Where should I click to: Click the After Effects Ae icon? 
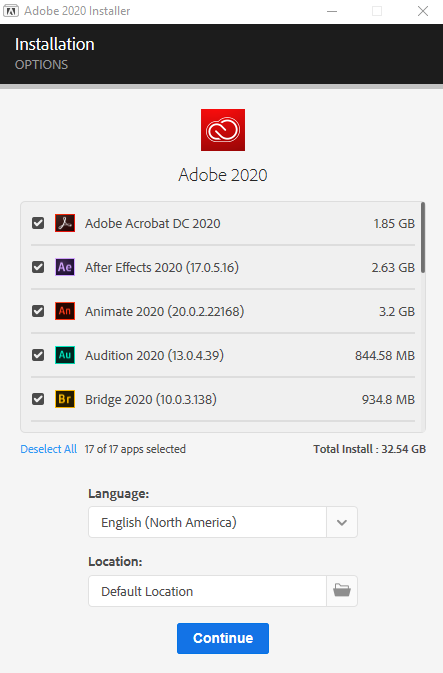click(x=65, y=267)
